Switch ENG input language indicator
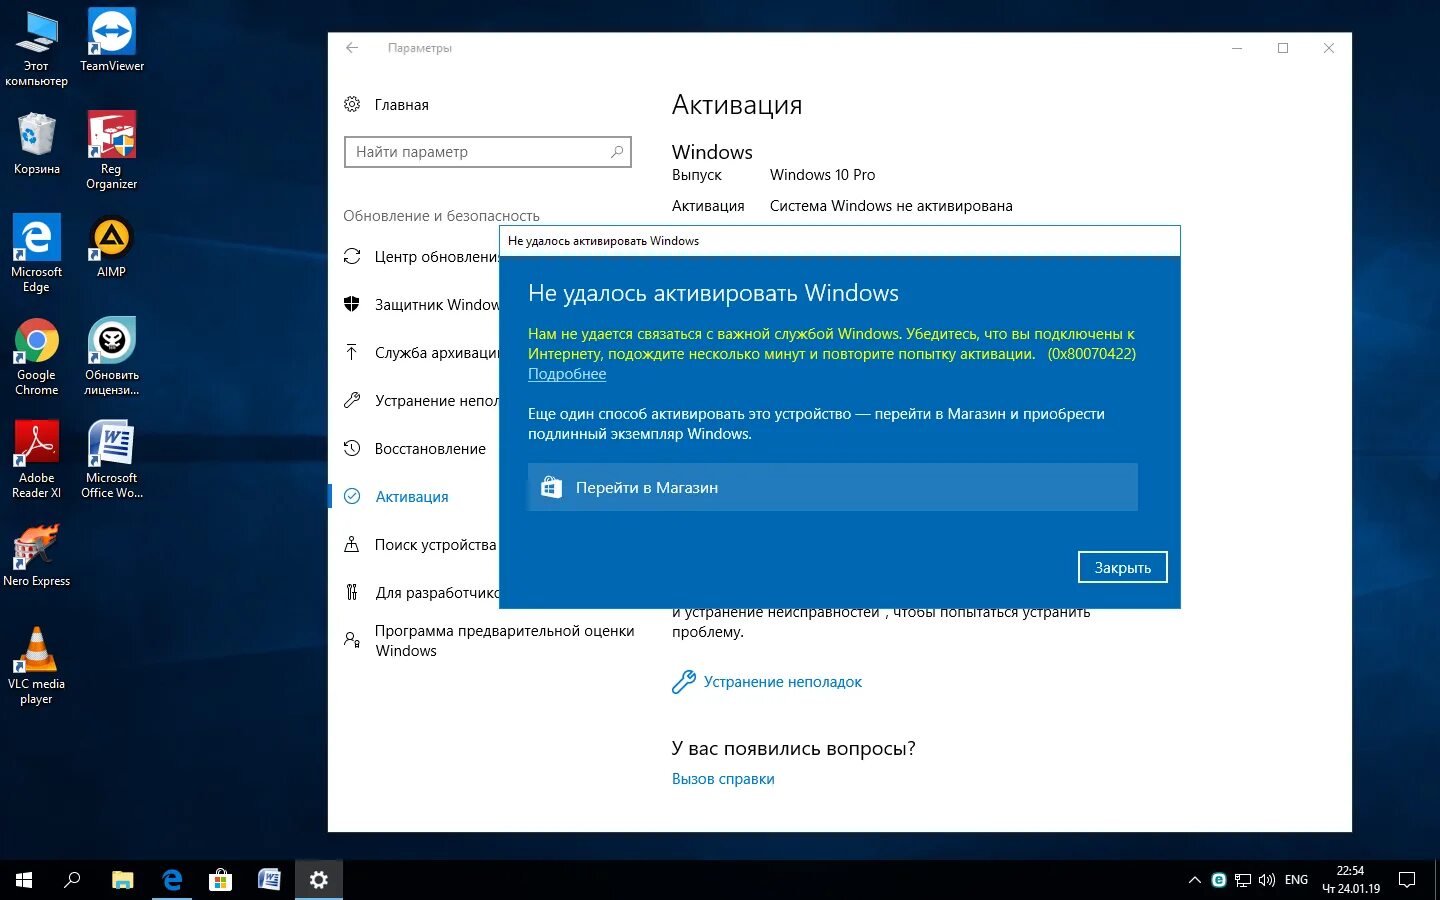 click(1296, 880)
